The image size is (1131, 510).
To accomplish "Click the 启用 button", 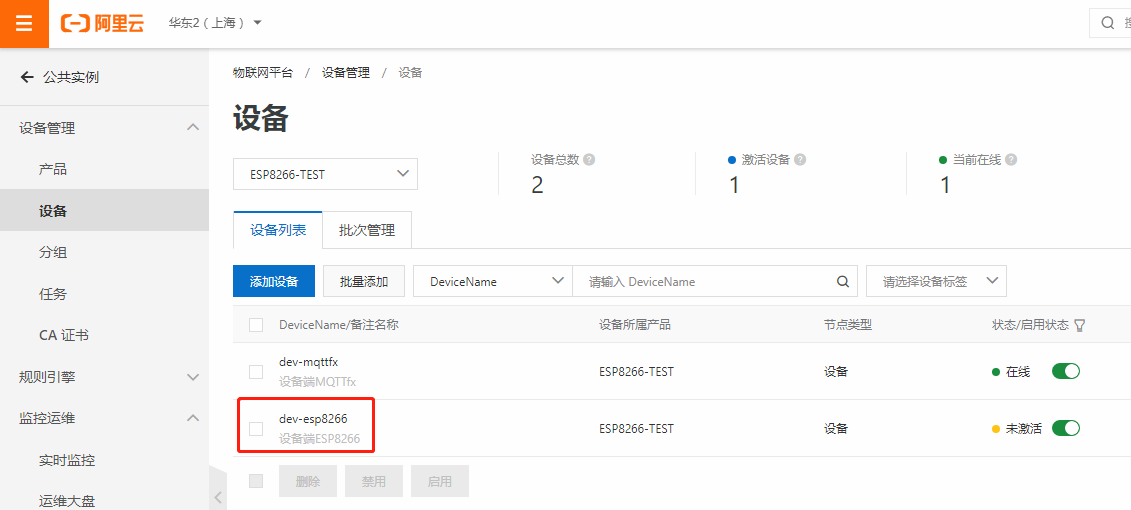I will [440, 481].
